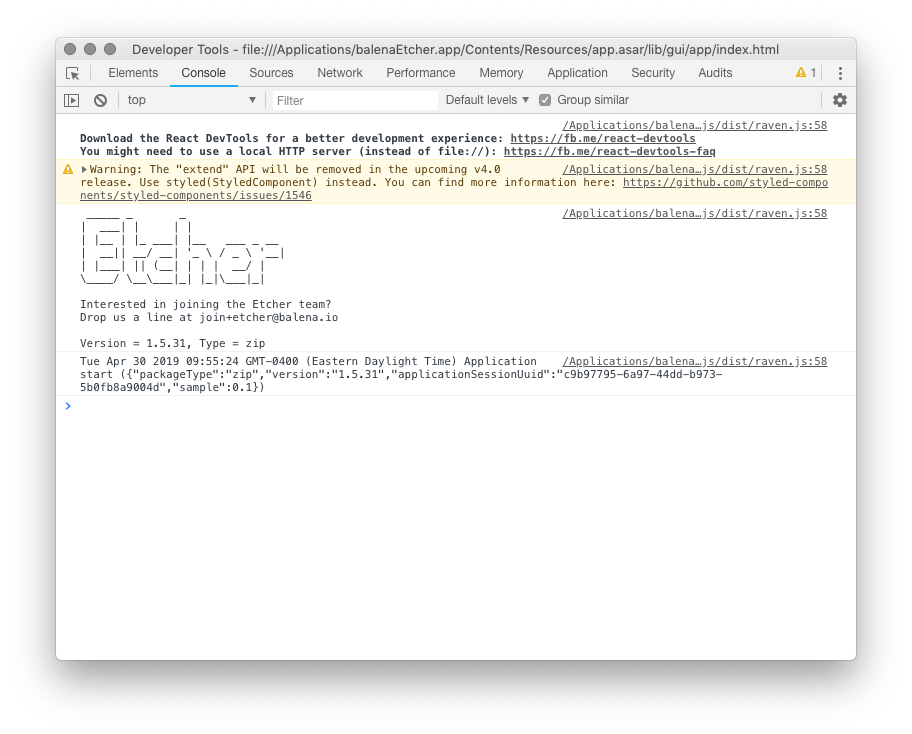Open the fb.me/react-devtools link
This screenshot has width=912, height=734.
tap(603, 138)
